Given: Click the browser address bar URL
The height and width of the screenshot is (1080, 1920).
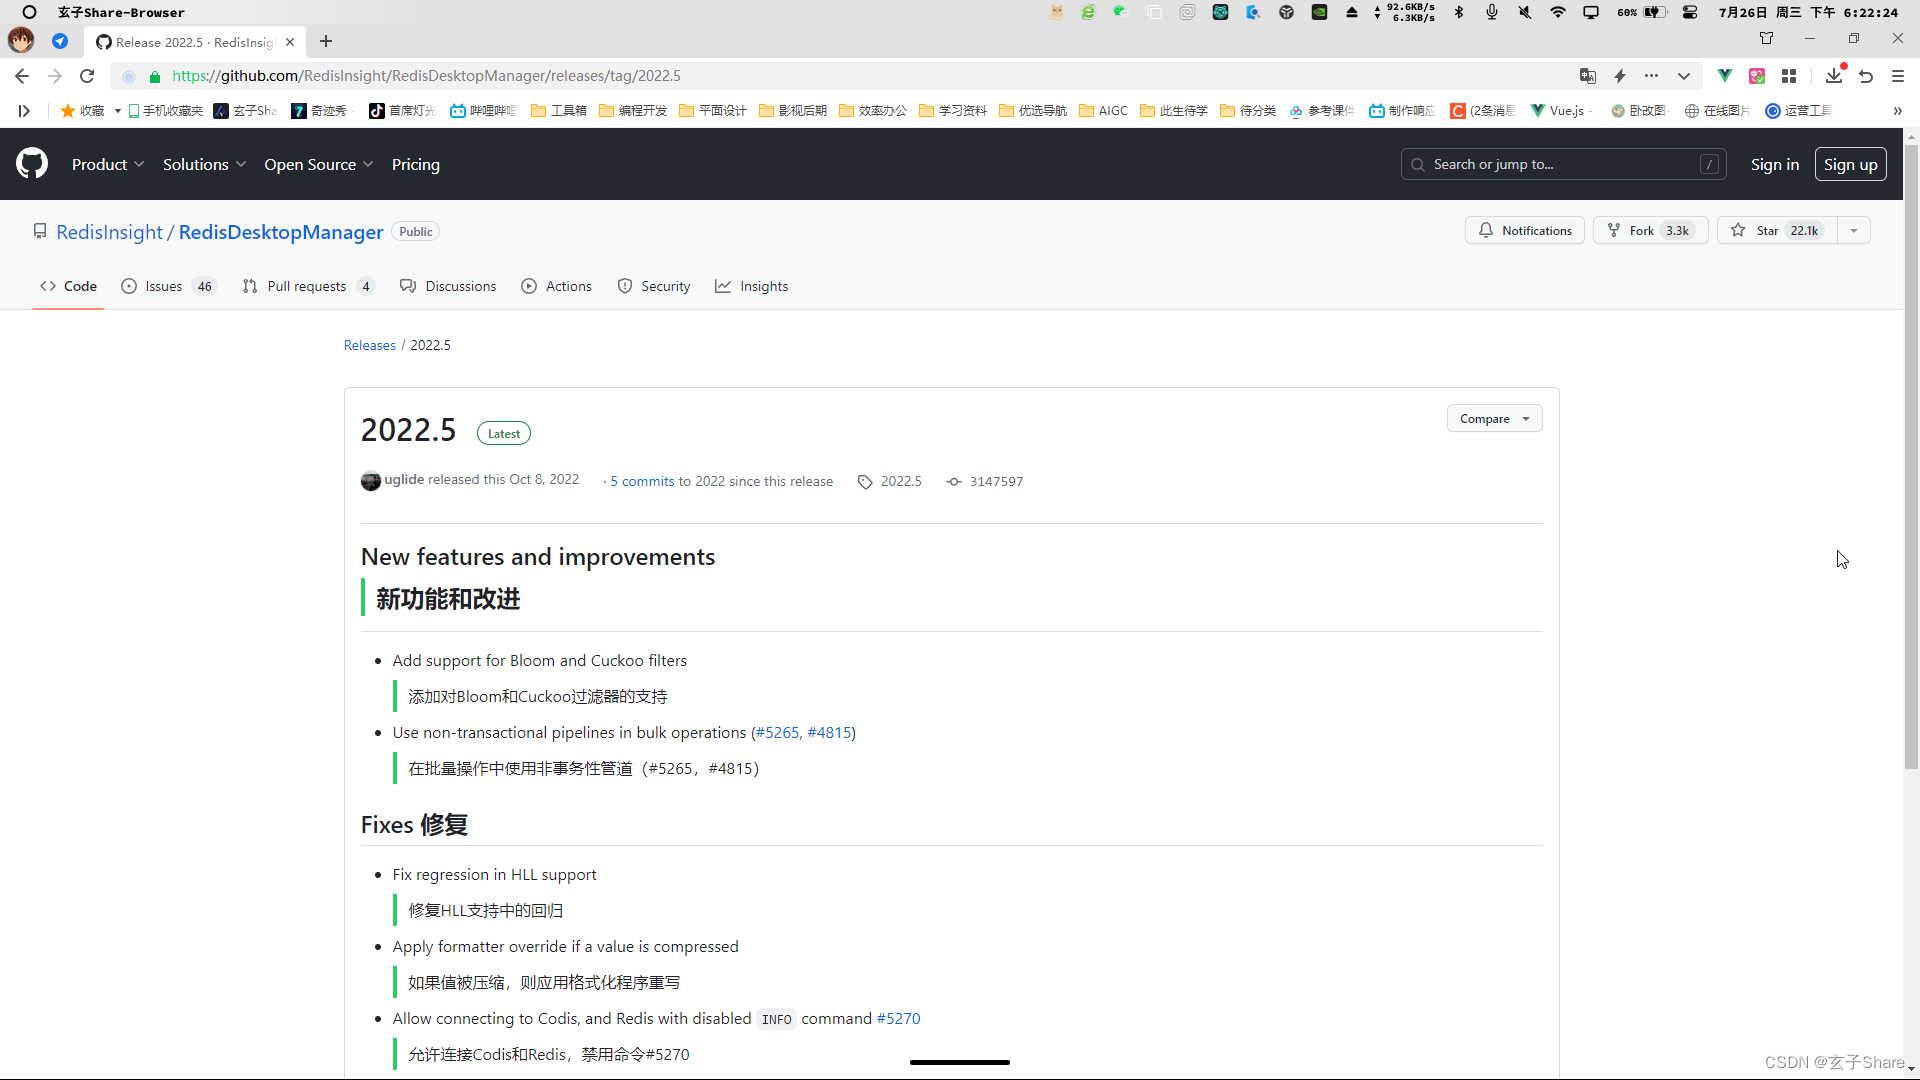Looking at the screenshot, I should (426, 76).
